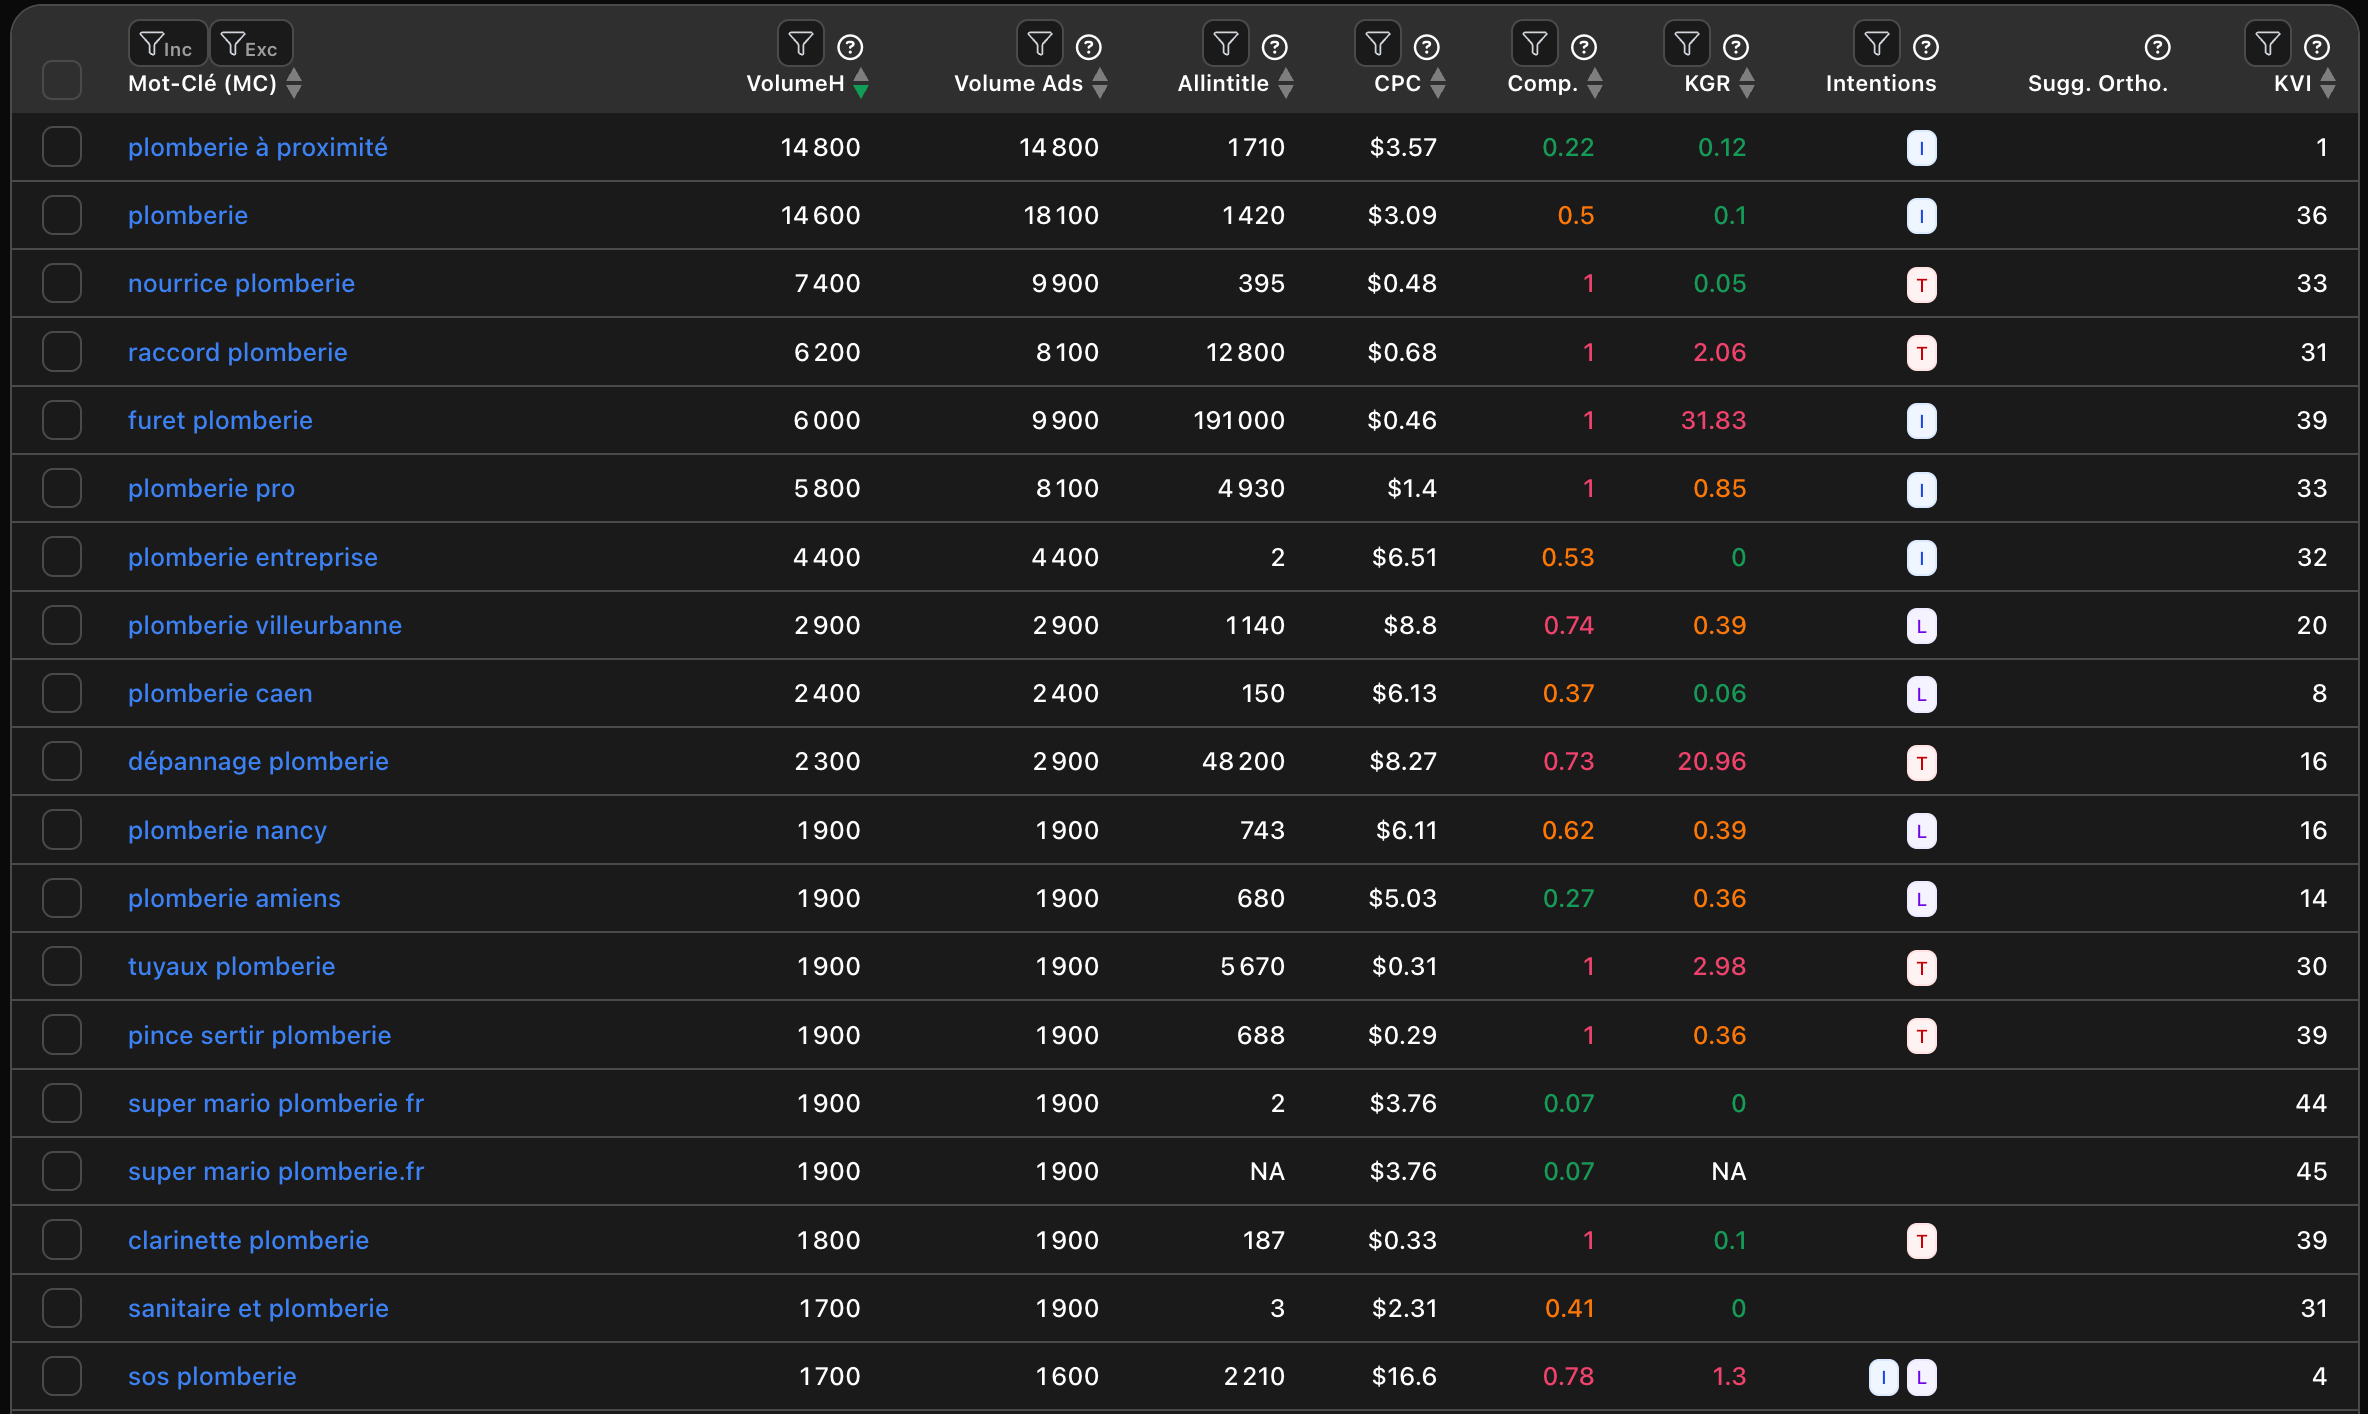This screenshot has height=1414, width=2368.
Task: Sort by the VolumeH column arrows
Action: (x=861, y=83)
